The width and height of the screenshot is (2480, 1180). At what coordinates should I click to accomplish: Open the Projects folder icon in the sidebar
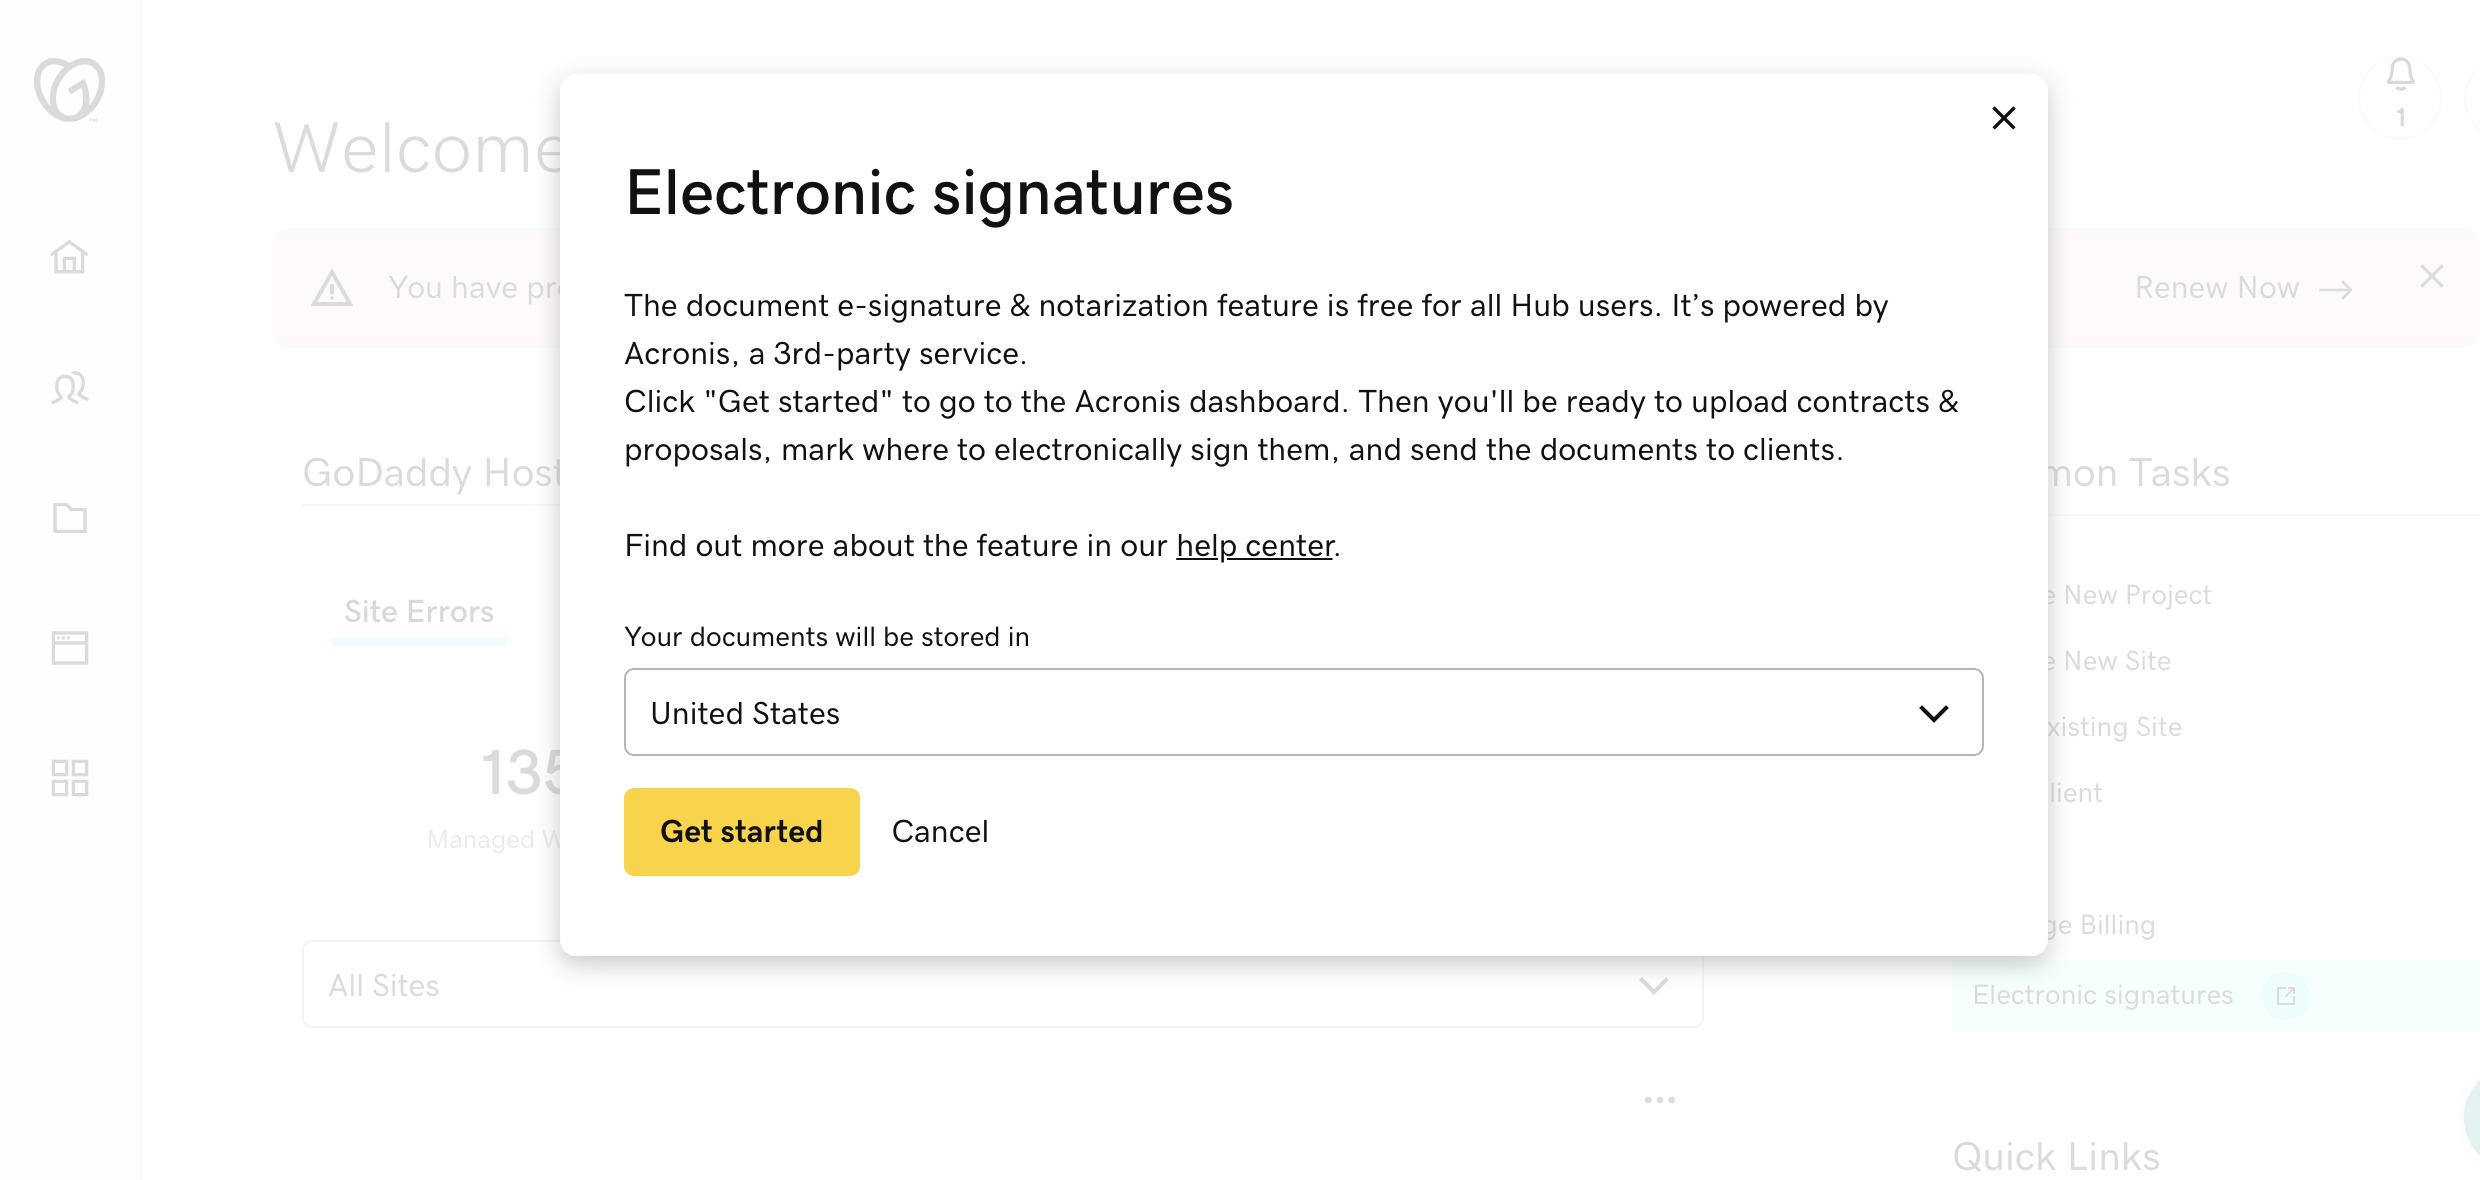[69, 517]
